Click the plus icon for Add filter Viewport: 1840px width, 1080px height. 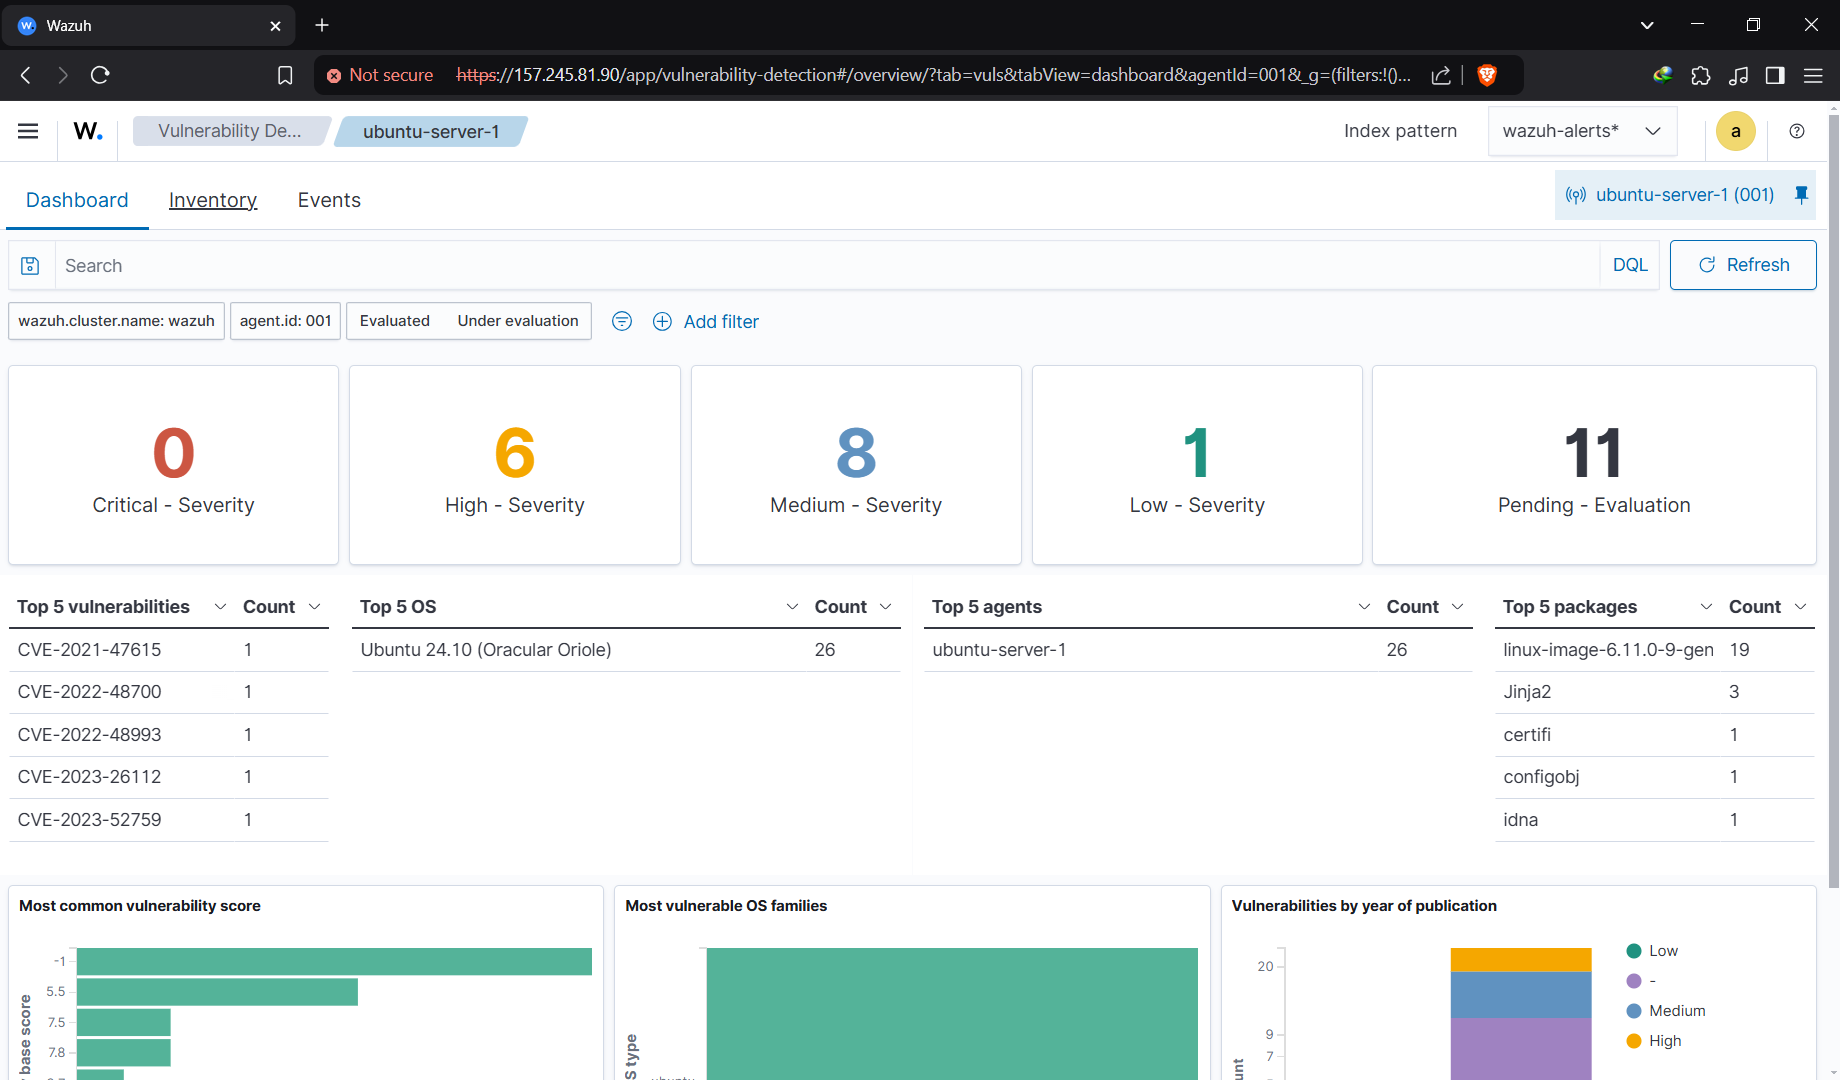coord(662,321)
